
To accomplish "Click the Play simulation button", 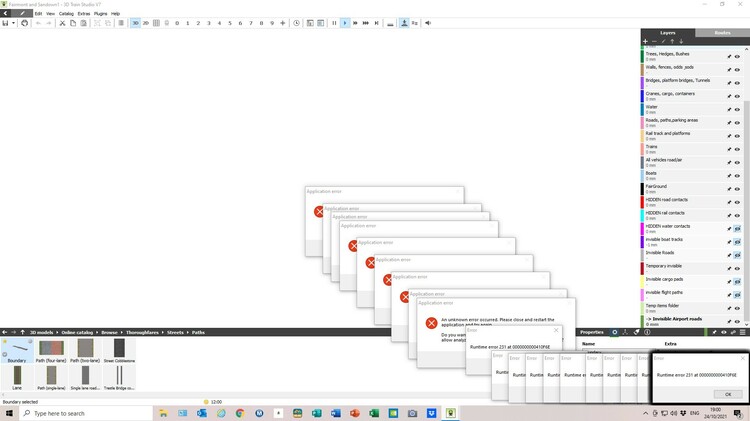I will (x=345, y=23).
